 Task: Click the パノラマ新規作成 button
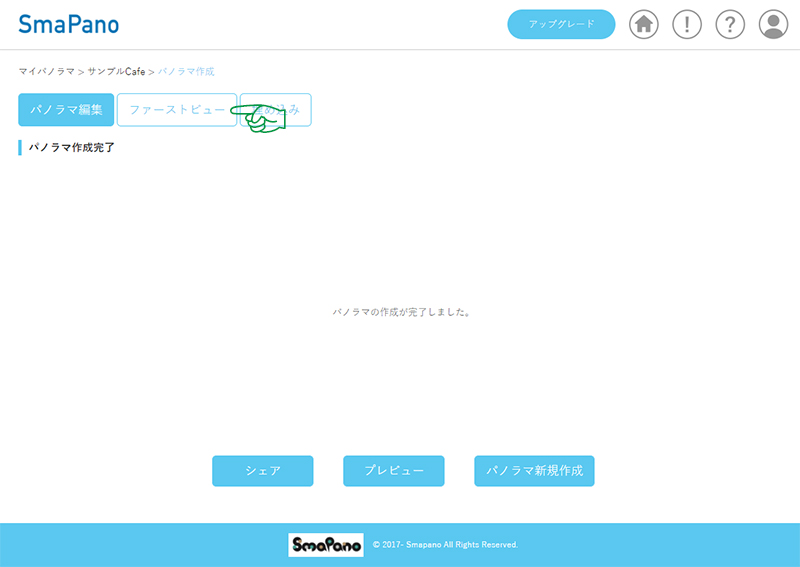coord(534,471)
